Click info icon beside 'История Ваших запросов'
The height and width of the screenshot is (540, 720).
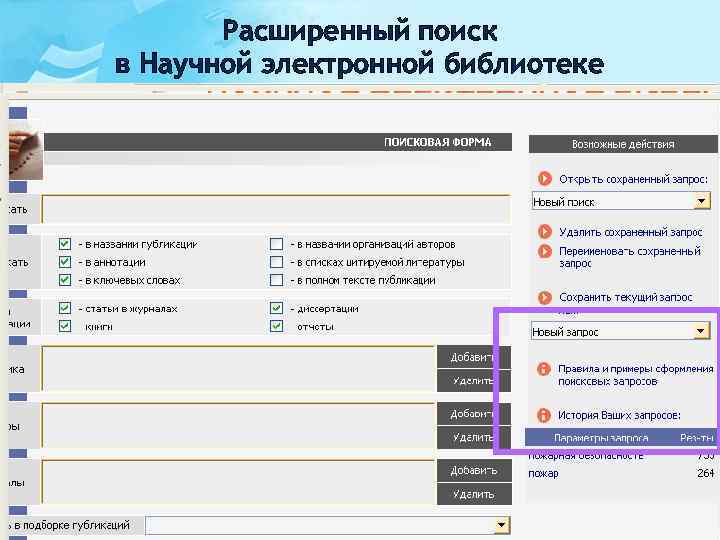tap(544, 415)
